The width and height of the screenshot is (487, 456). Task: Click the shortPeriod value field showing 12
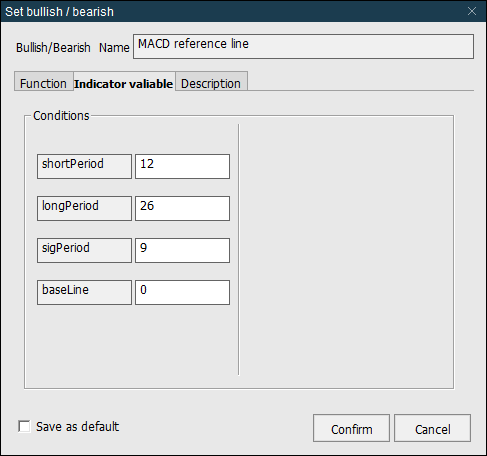tap(182, 166)
